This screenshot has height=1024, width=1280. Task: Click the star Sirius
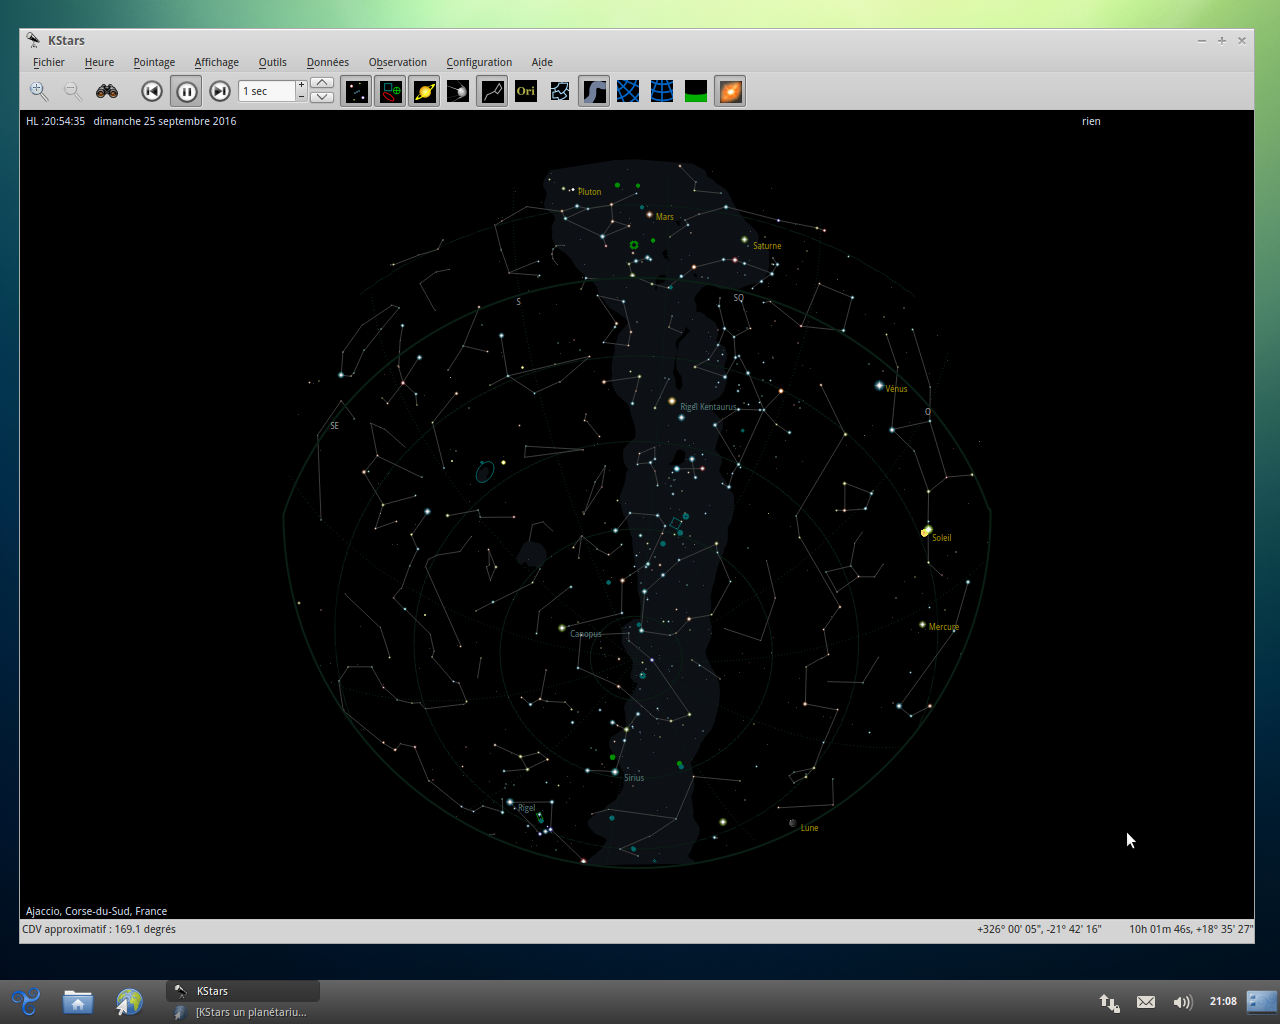point(615,772)
